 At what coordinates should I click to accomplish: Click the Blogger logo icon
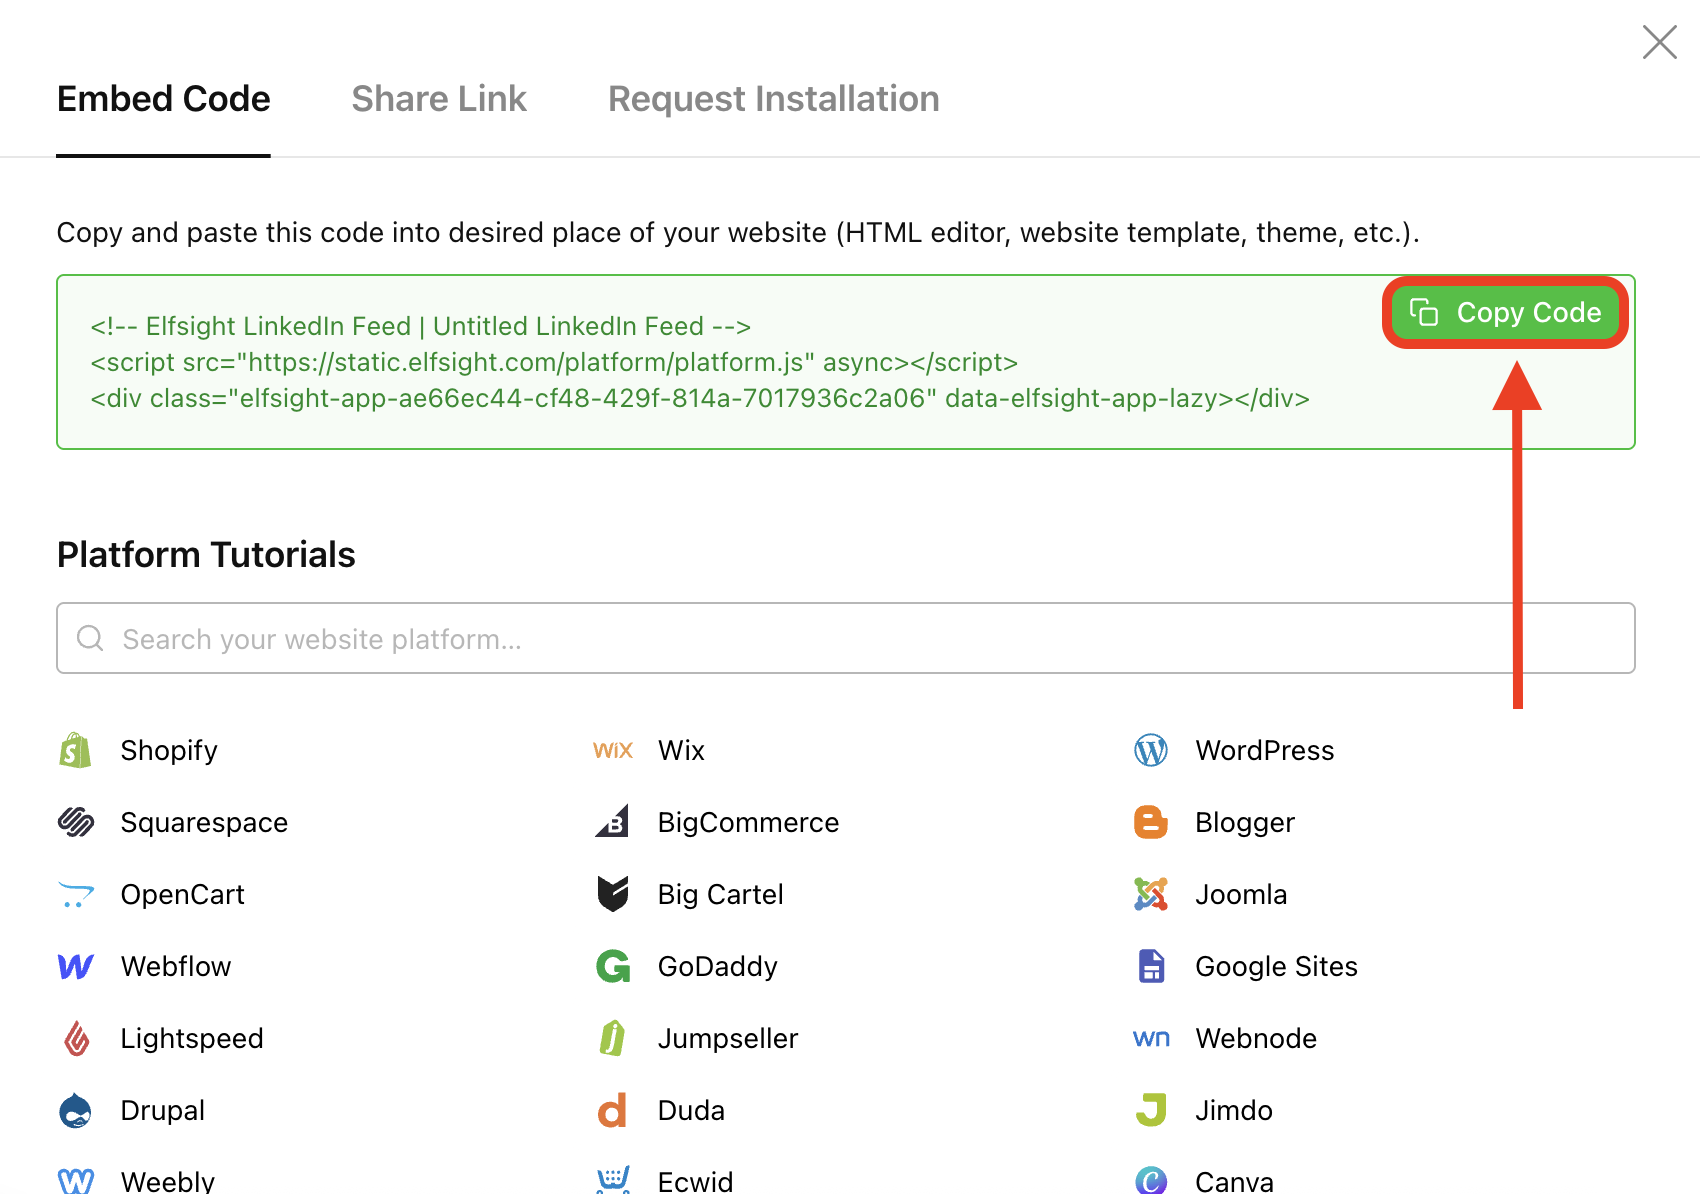coord(1151,822)
